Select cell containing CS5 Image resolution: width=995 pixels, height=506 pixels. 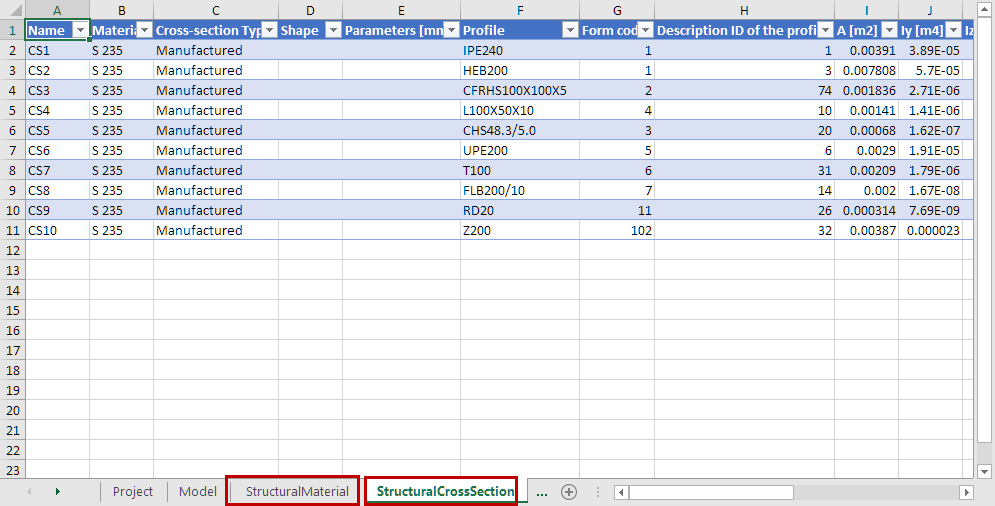57,130
